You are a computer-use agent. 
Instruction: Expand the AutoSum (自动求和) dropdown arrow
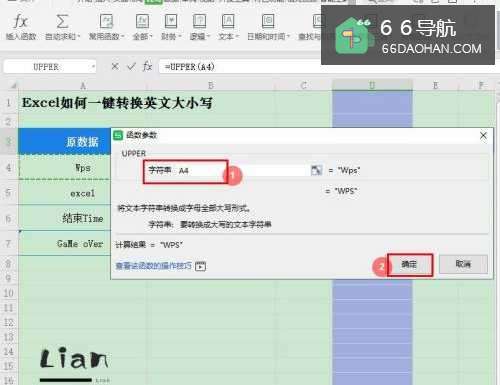(x=79, y=36)
